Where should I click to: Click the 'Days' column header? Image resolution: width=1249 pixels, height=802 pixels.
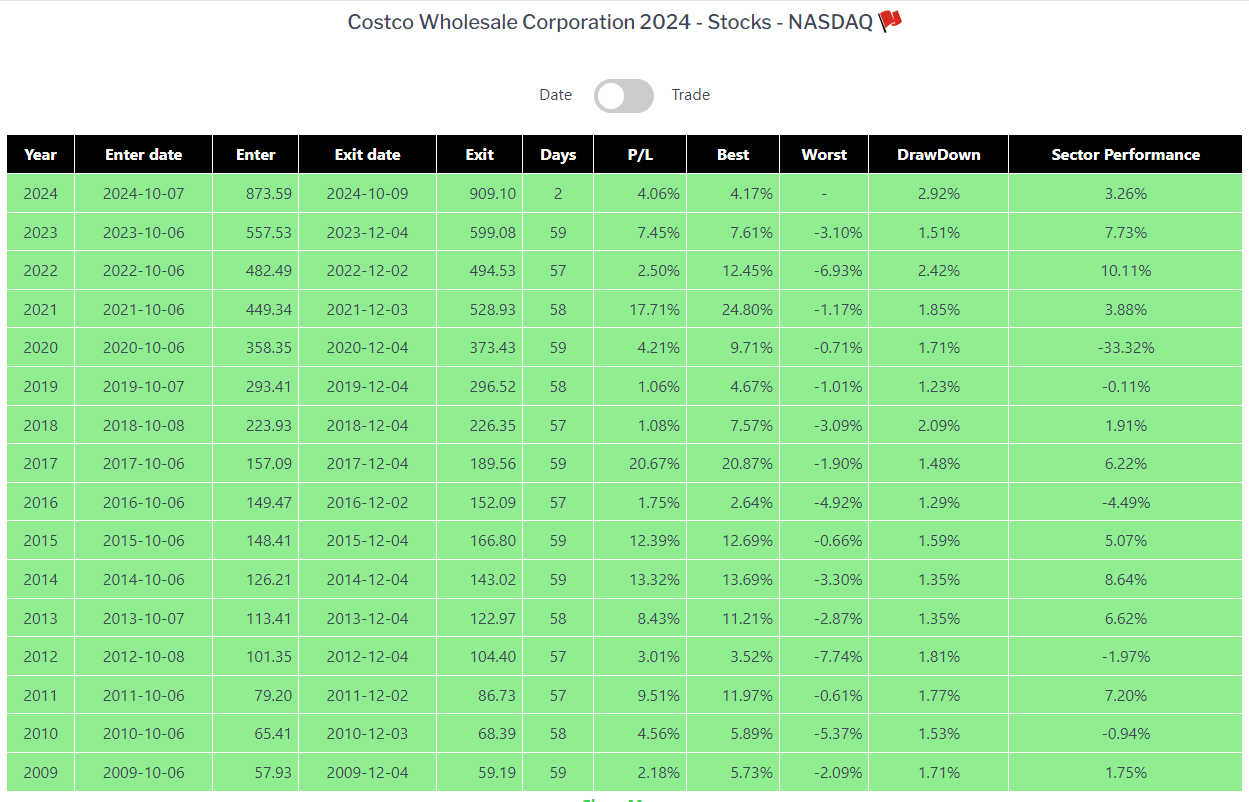point(558,155)
